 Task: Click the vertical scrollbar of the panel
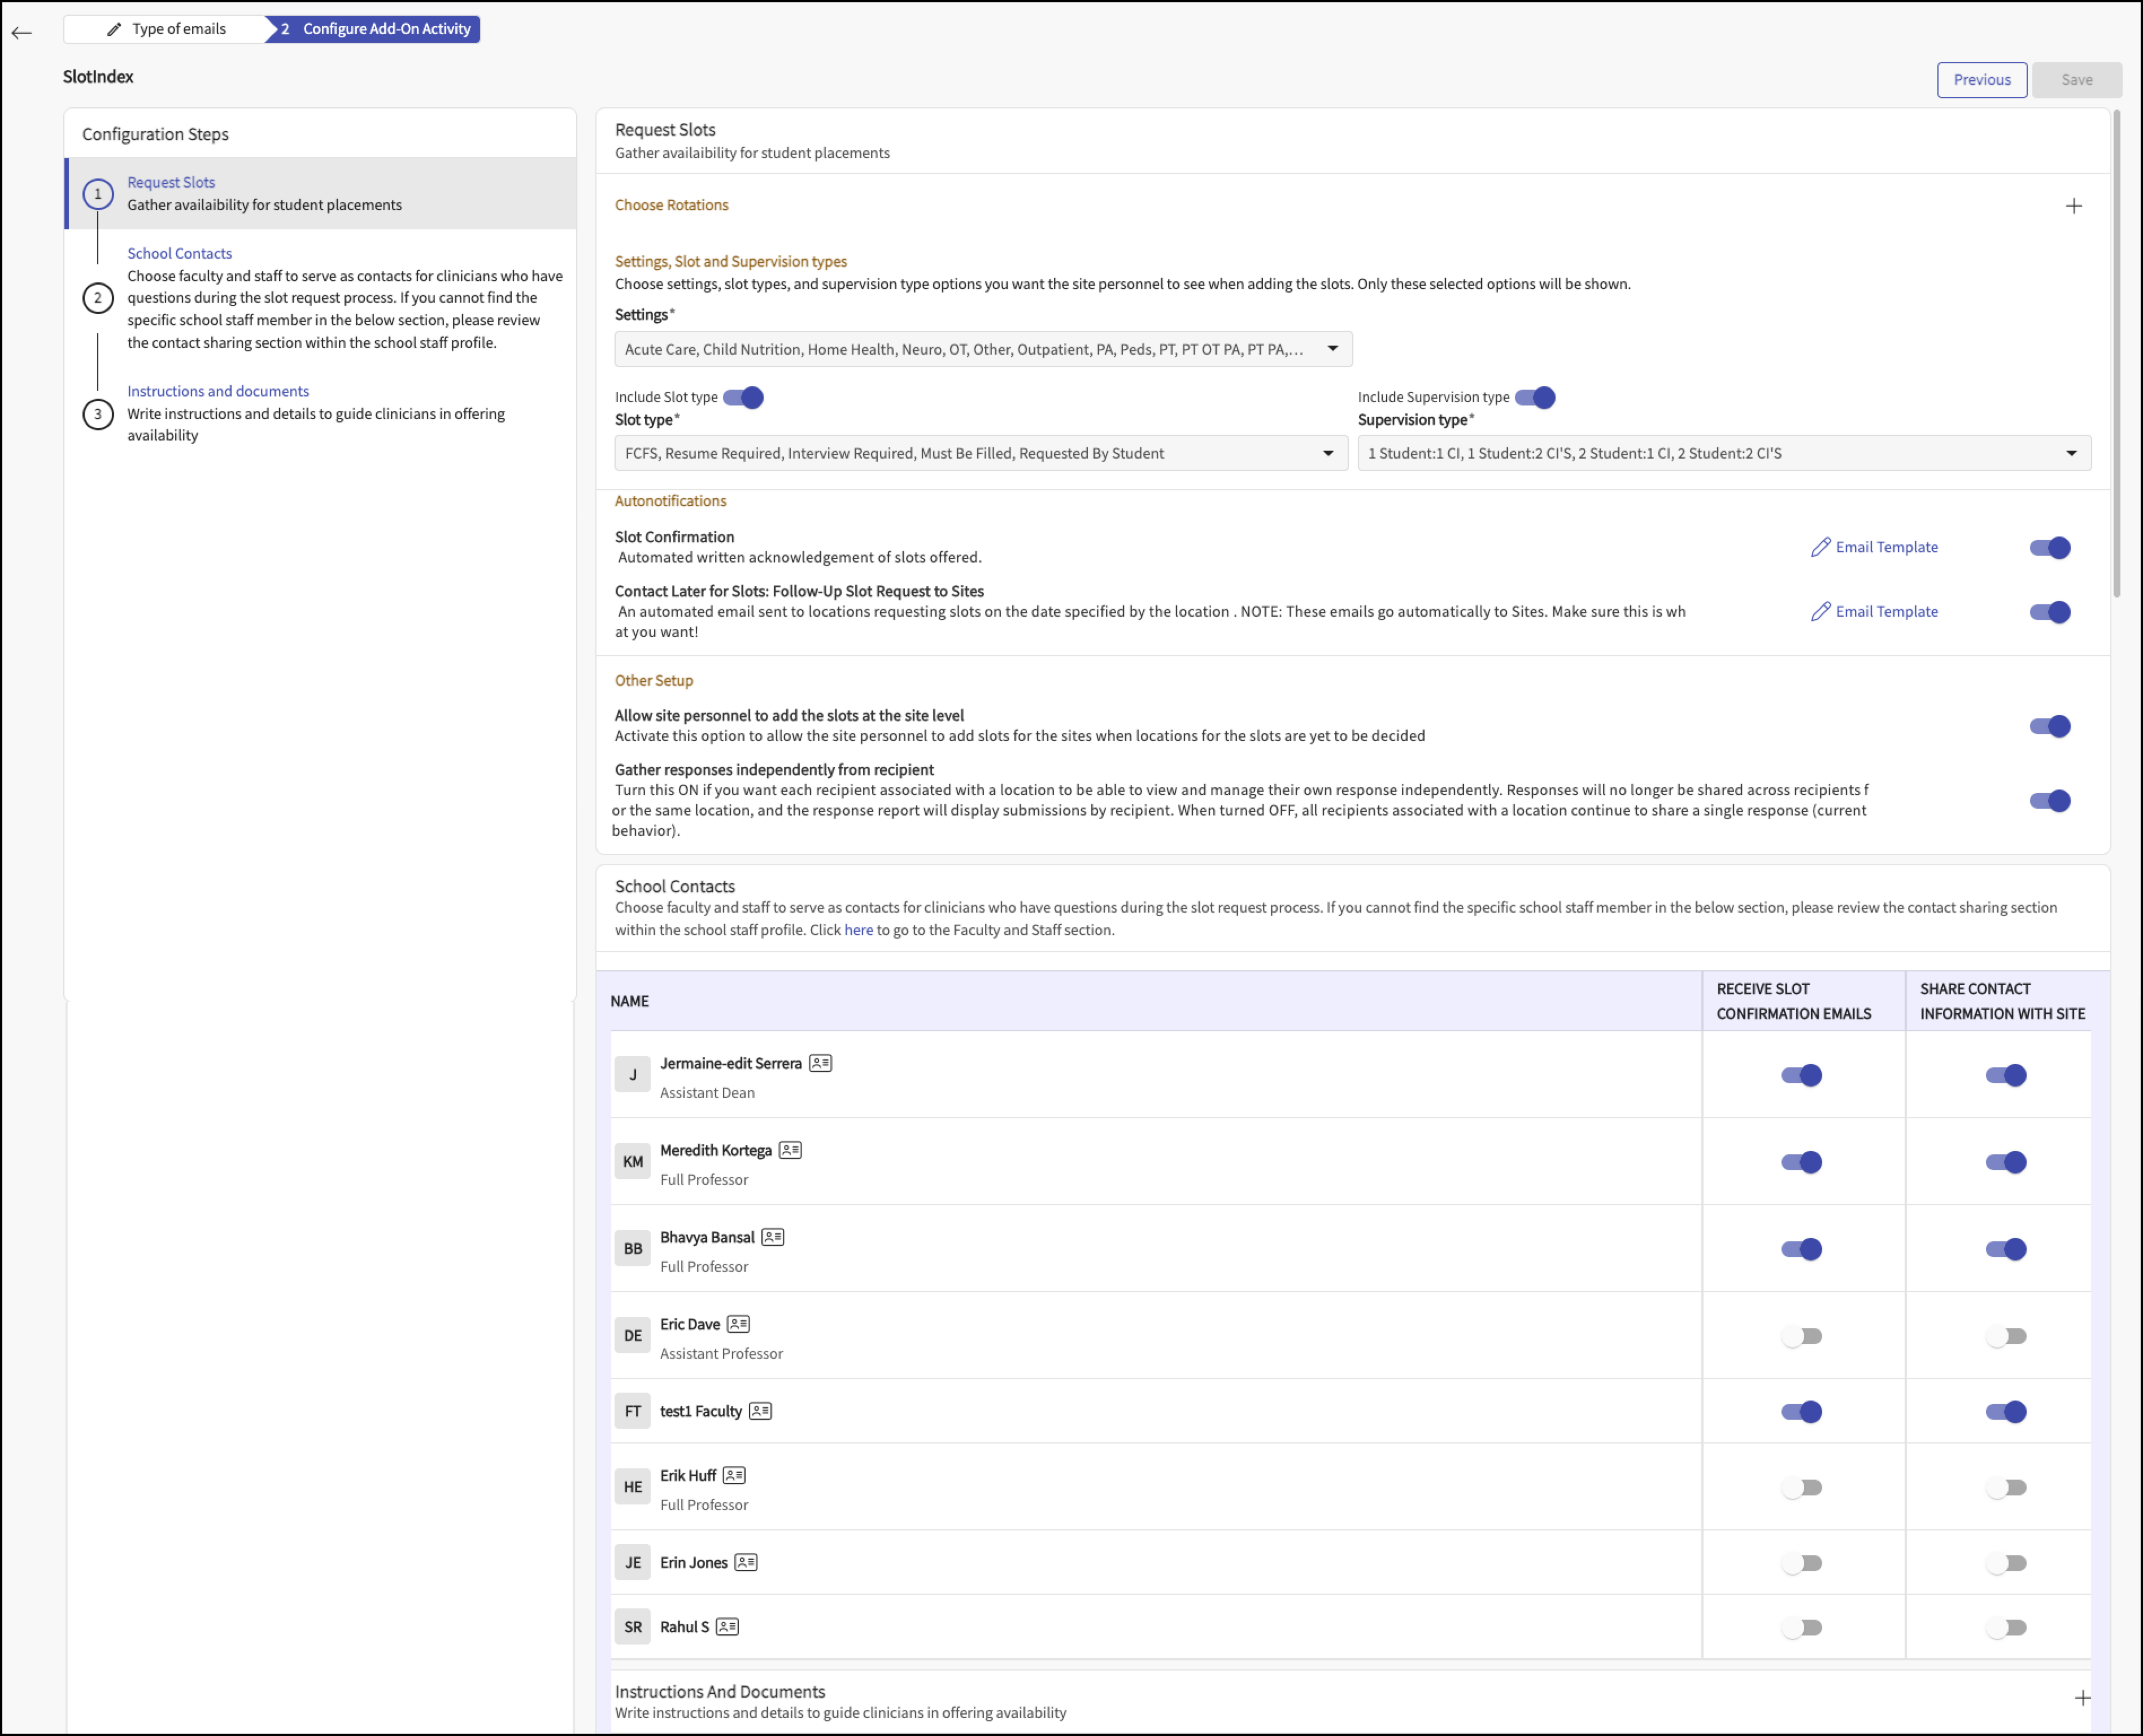(2117, 355)
